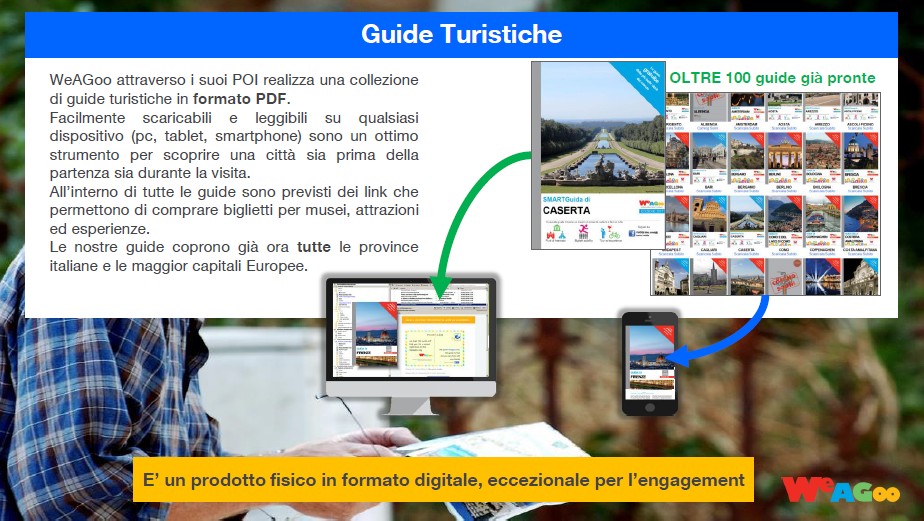Open the small Caserta guide thumbnail in grid
924x521 pixels.
point(746,222)
